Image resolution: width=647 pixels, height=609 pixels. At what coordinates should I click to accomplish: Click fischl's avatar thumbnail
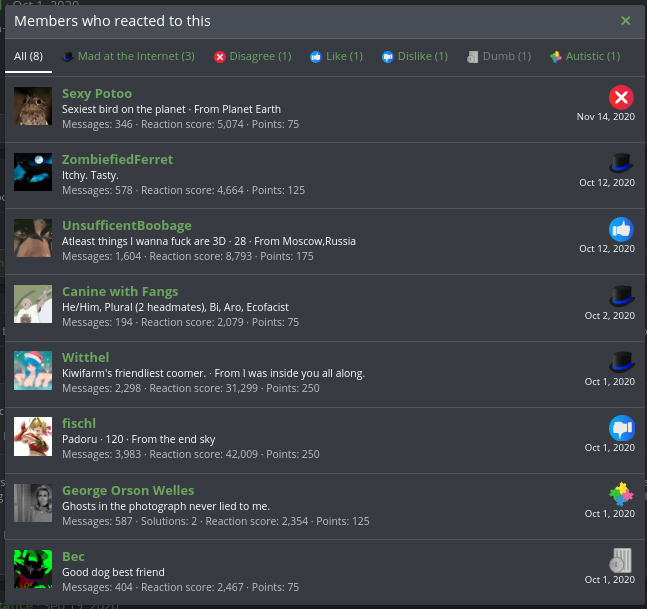(x=33, y=437)
